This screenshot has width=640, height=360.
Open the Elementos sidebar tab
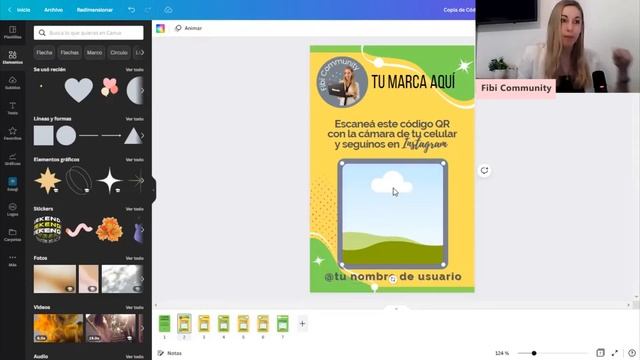click(13, 57)
